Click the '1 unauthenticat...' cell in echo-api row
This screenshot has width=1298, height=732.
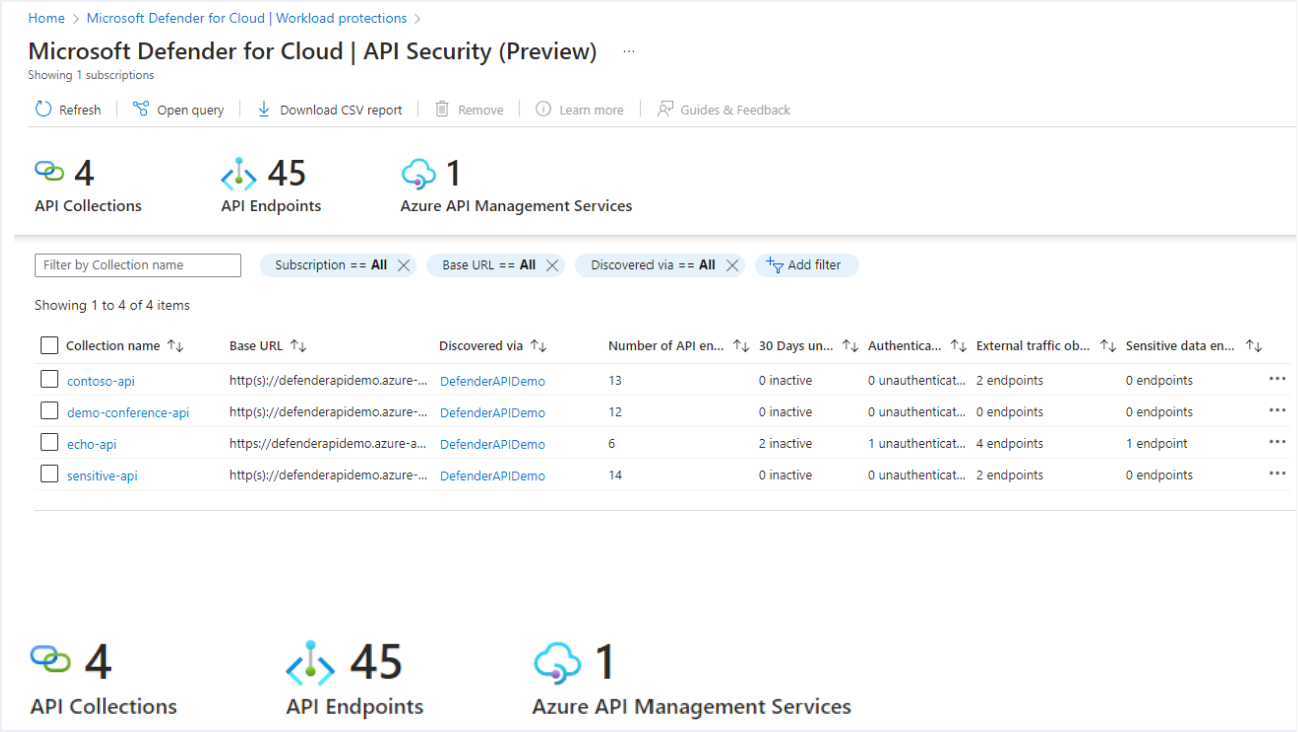[x=917, y=444]
